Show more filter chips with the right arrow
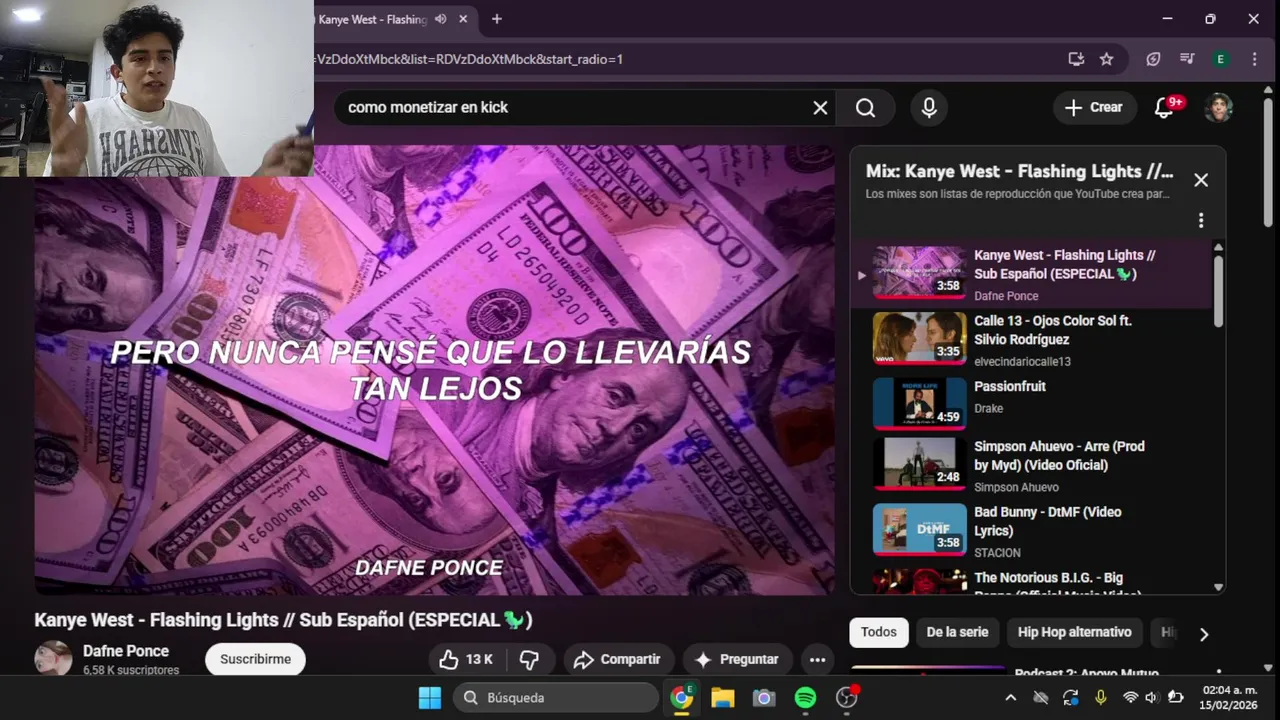The width and height of the screenshot is (1280, 720). pos(1204,634)
